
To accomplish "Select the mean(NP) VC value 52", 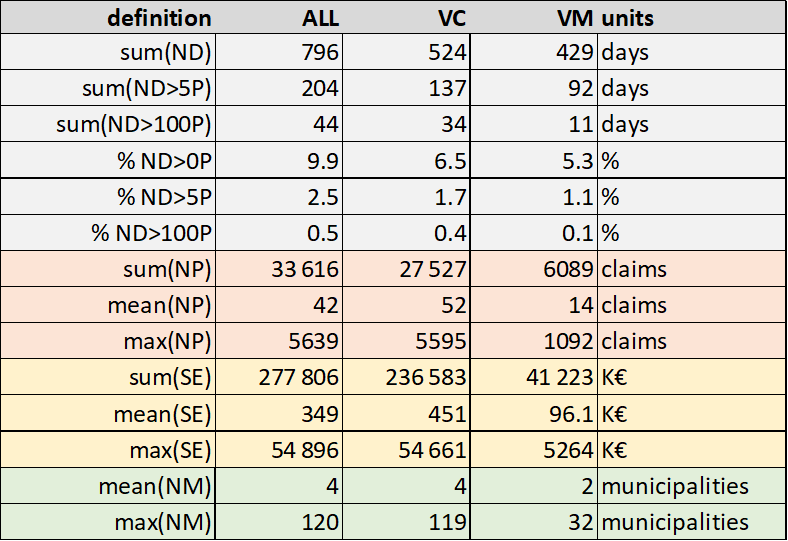I will 451,305.
